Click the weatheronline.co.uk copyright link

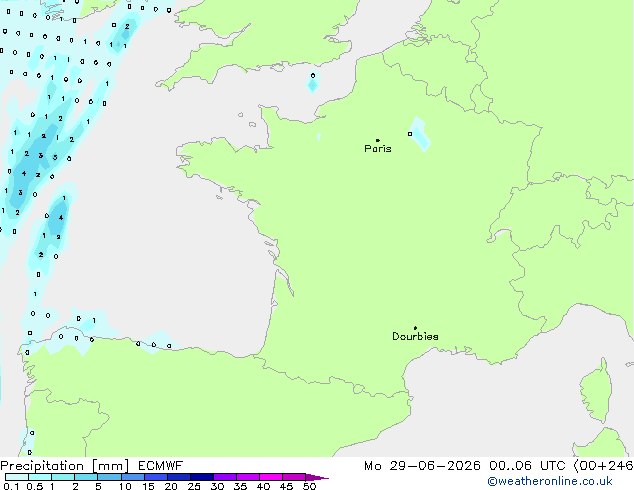click(x=550, y=481)
